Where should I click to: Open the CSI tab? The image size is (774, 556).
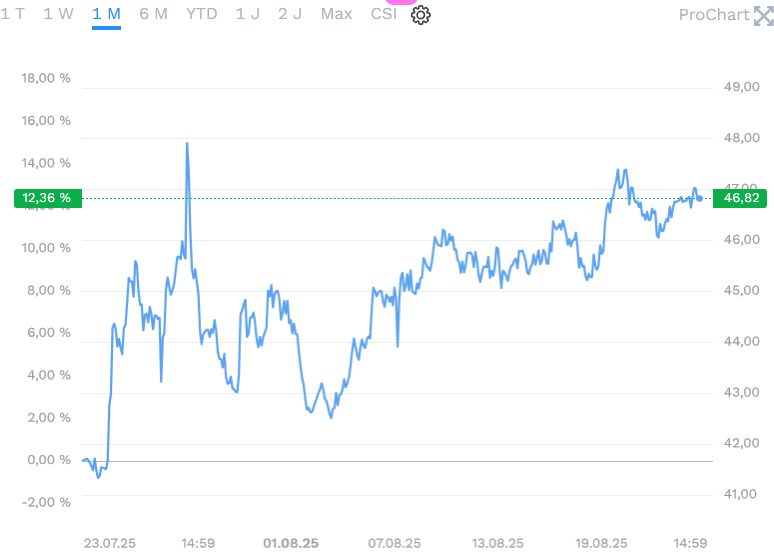383,14
